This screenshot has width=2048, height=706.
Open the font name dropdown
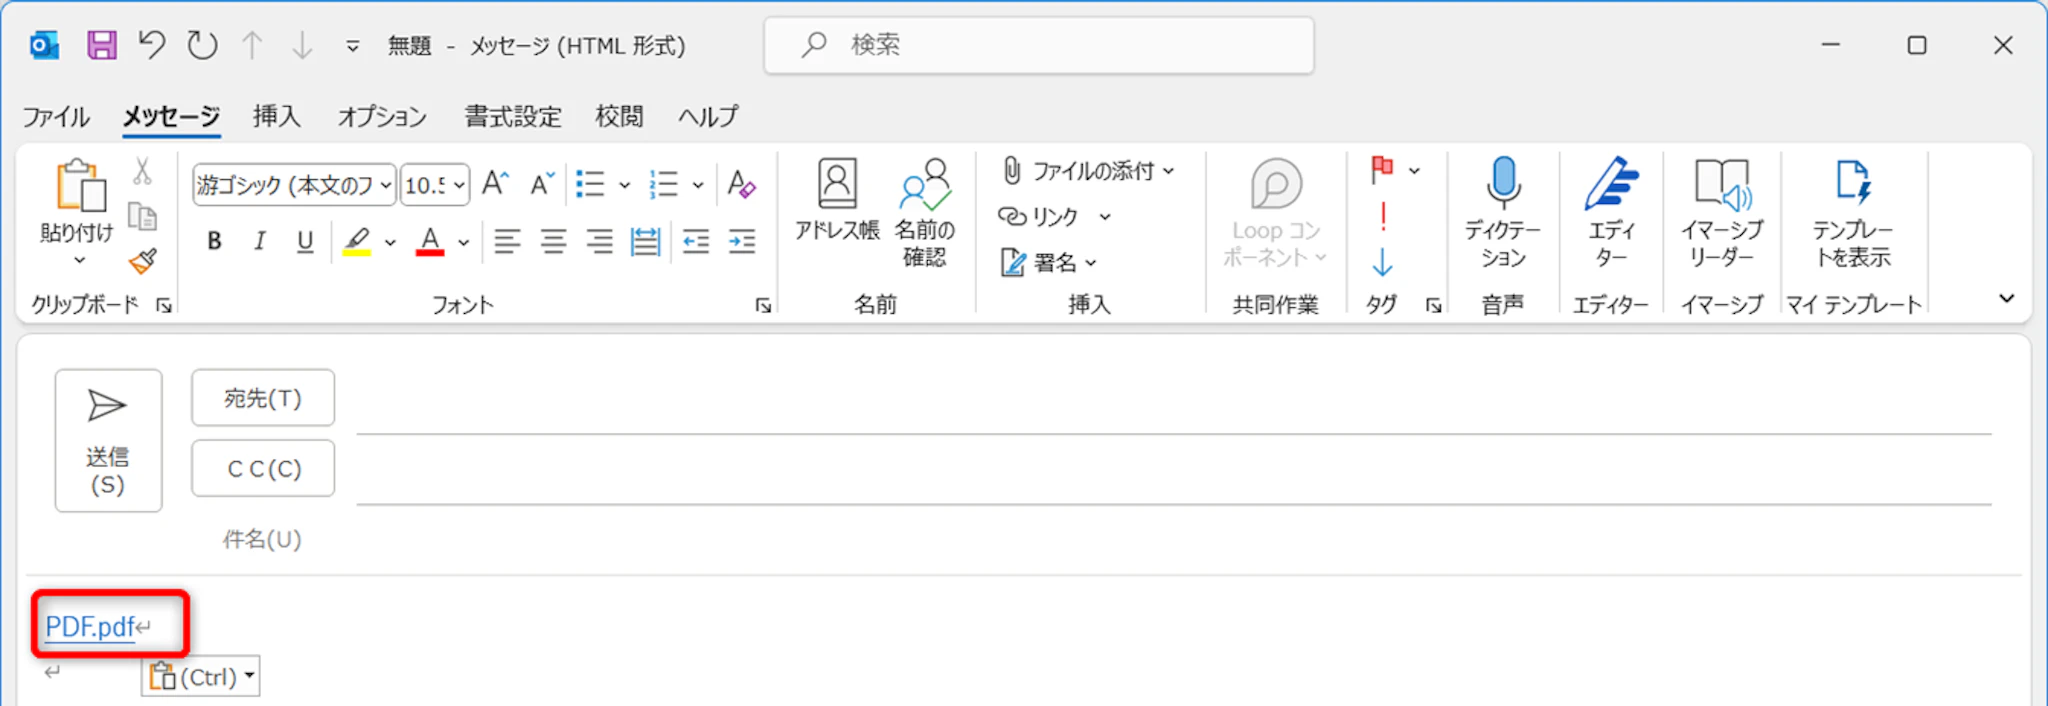tap(385, 185)
